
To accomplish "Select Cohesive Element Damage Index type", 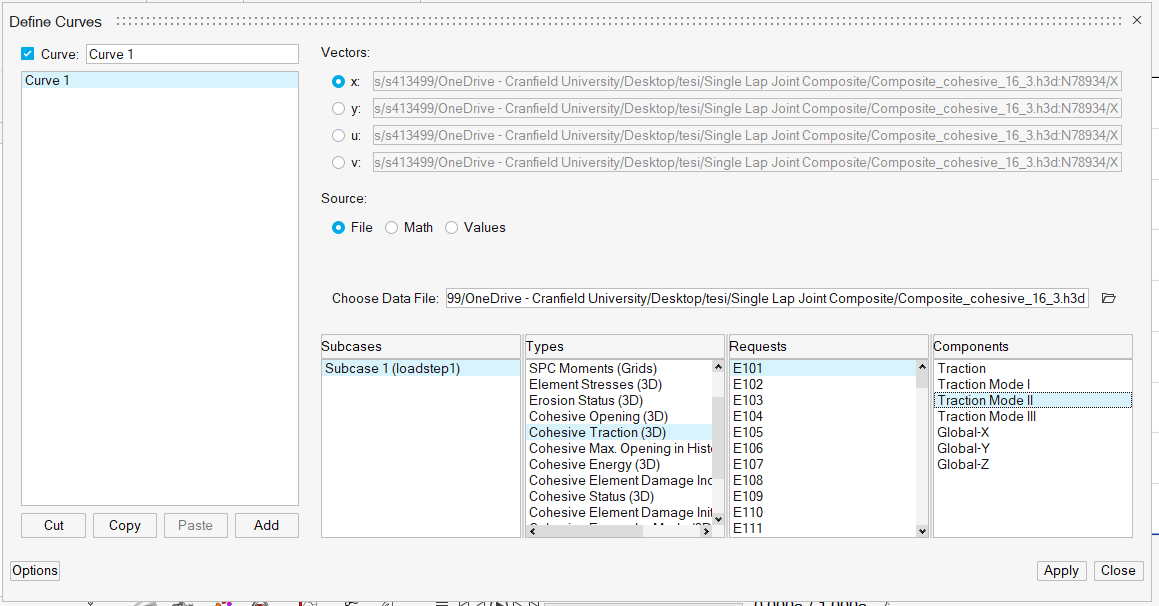I will tap(620, 480).
